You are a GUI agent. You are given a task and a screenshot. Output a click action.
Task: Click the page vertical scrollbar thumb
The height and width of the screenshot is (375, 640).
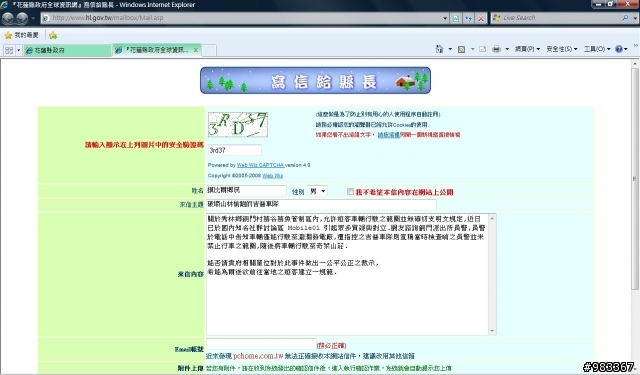click(635, 179)
